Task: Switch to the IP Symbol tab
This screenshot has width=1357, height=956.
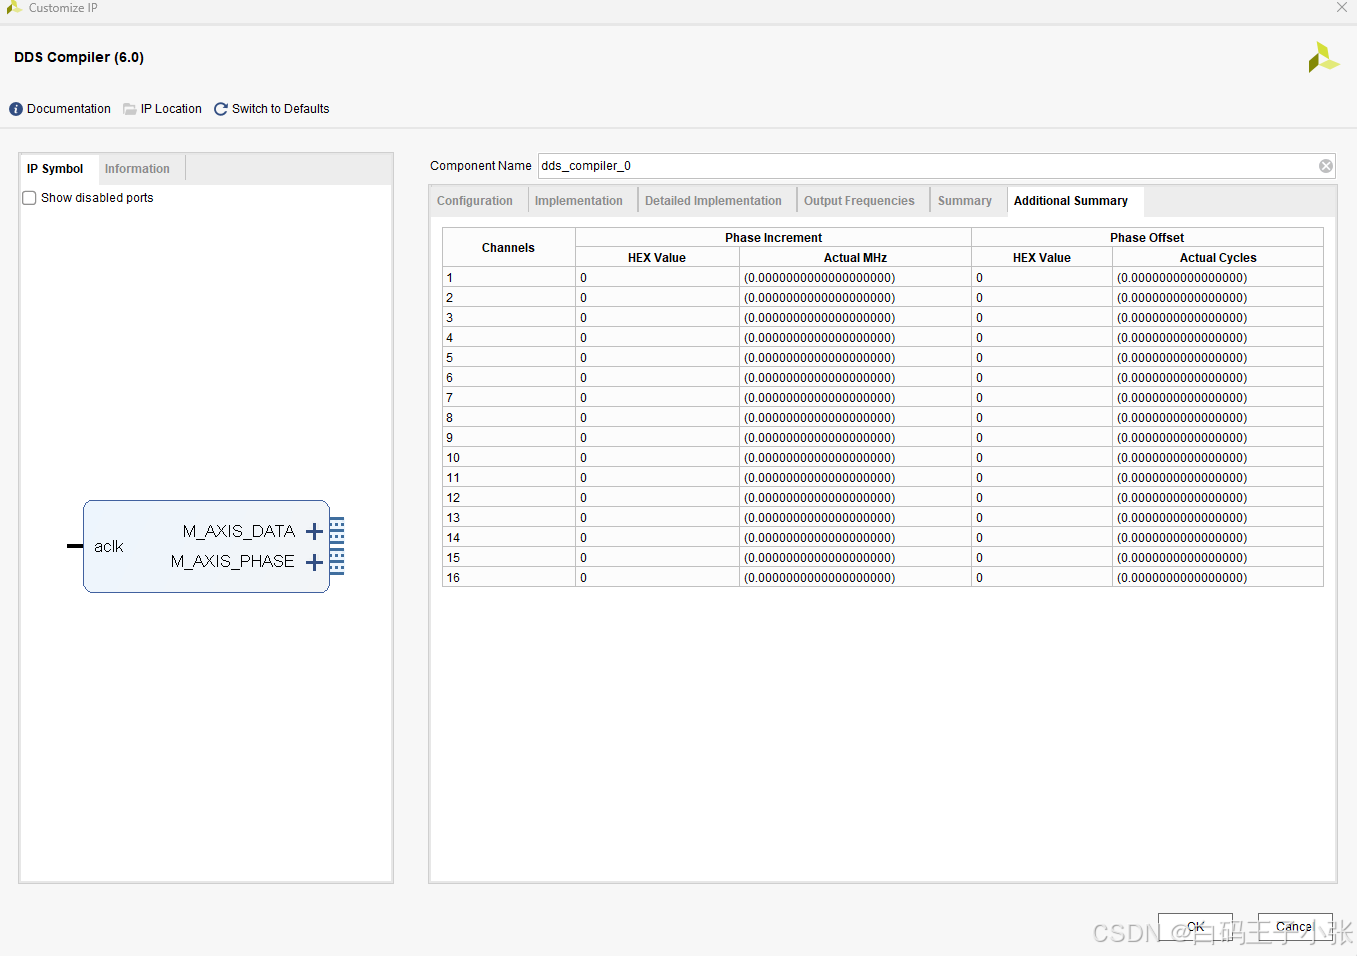Action: tap(55, 169)
